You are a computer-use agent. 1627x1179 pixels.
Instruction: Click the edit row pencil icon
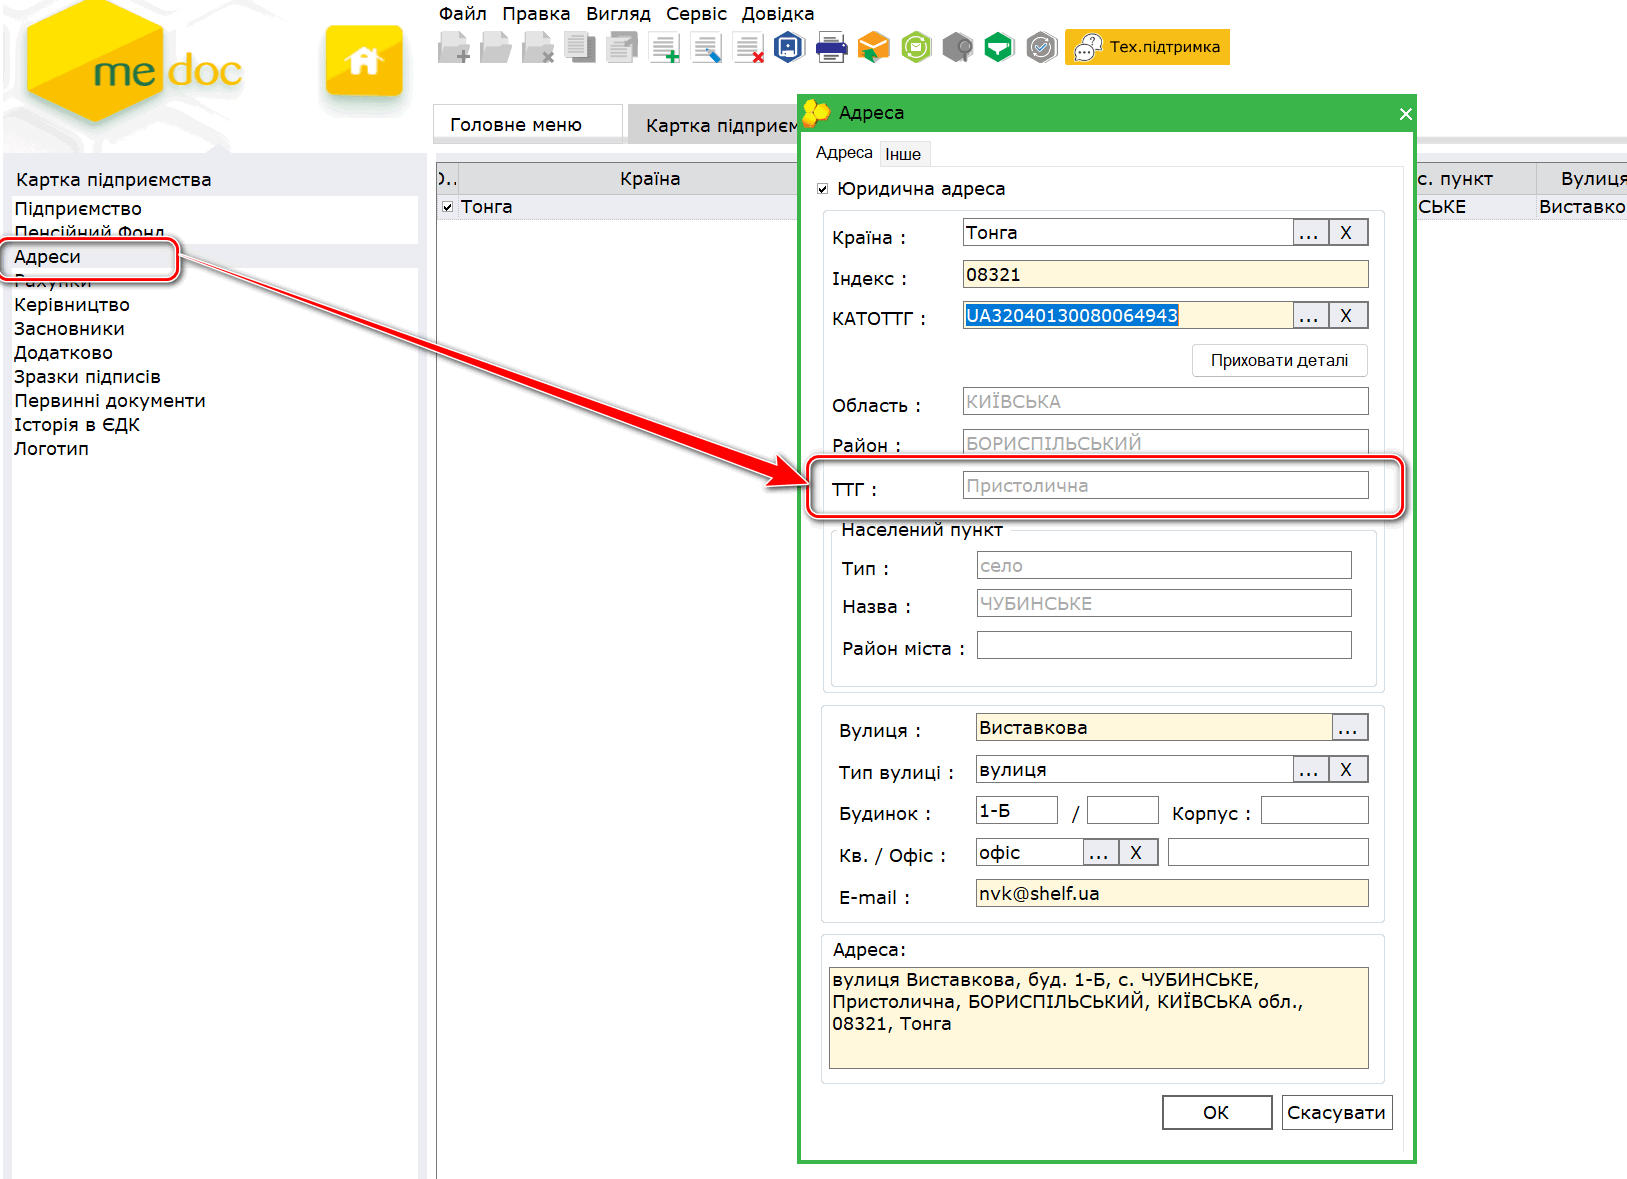706,47
